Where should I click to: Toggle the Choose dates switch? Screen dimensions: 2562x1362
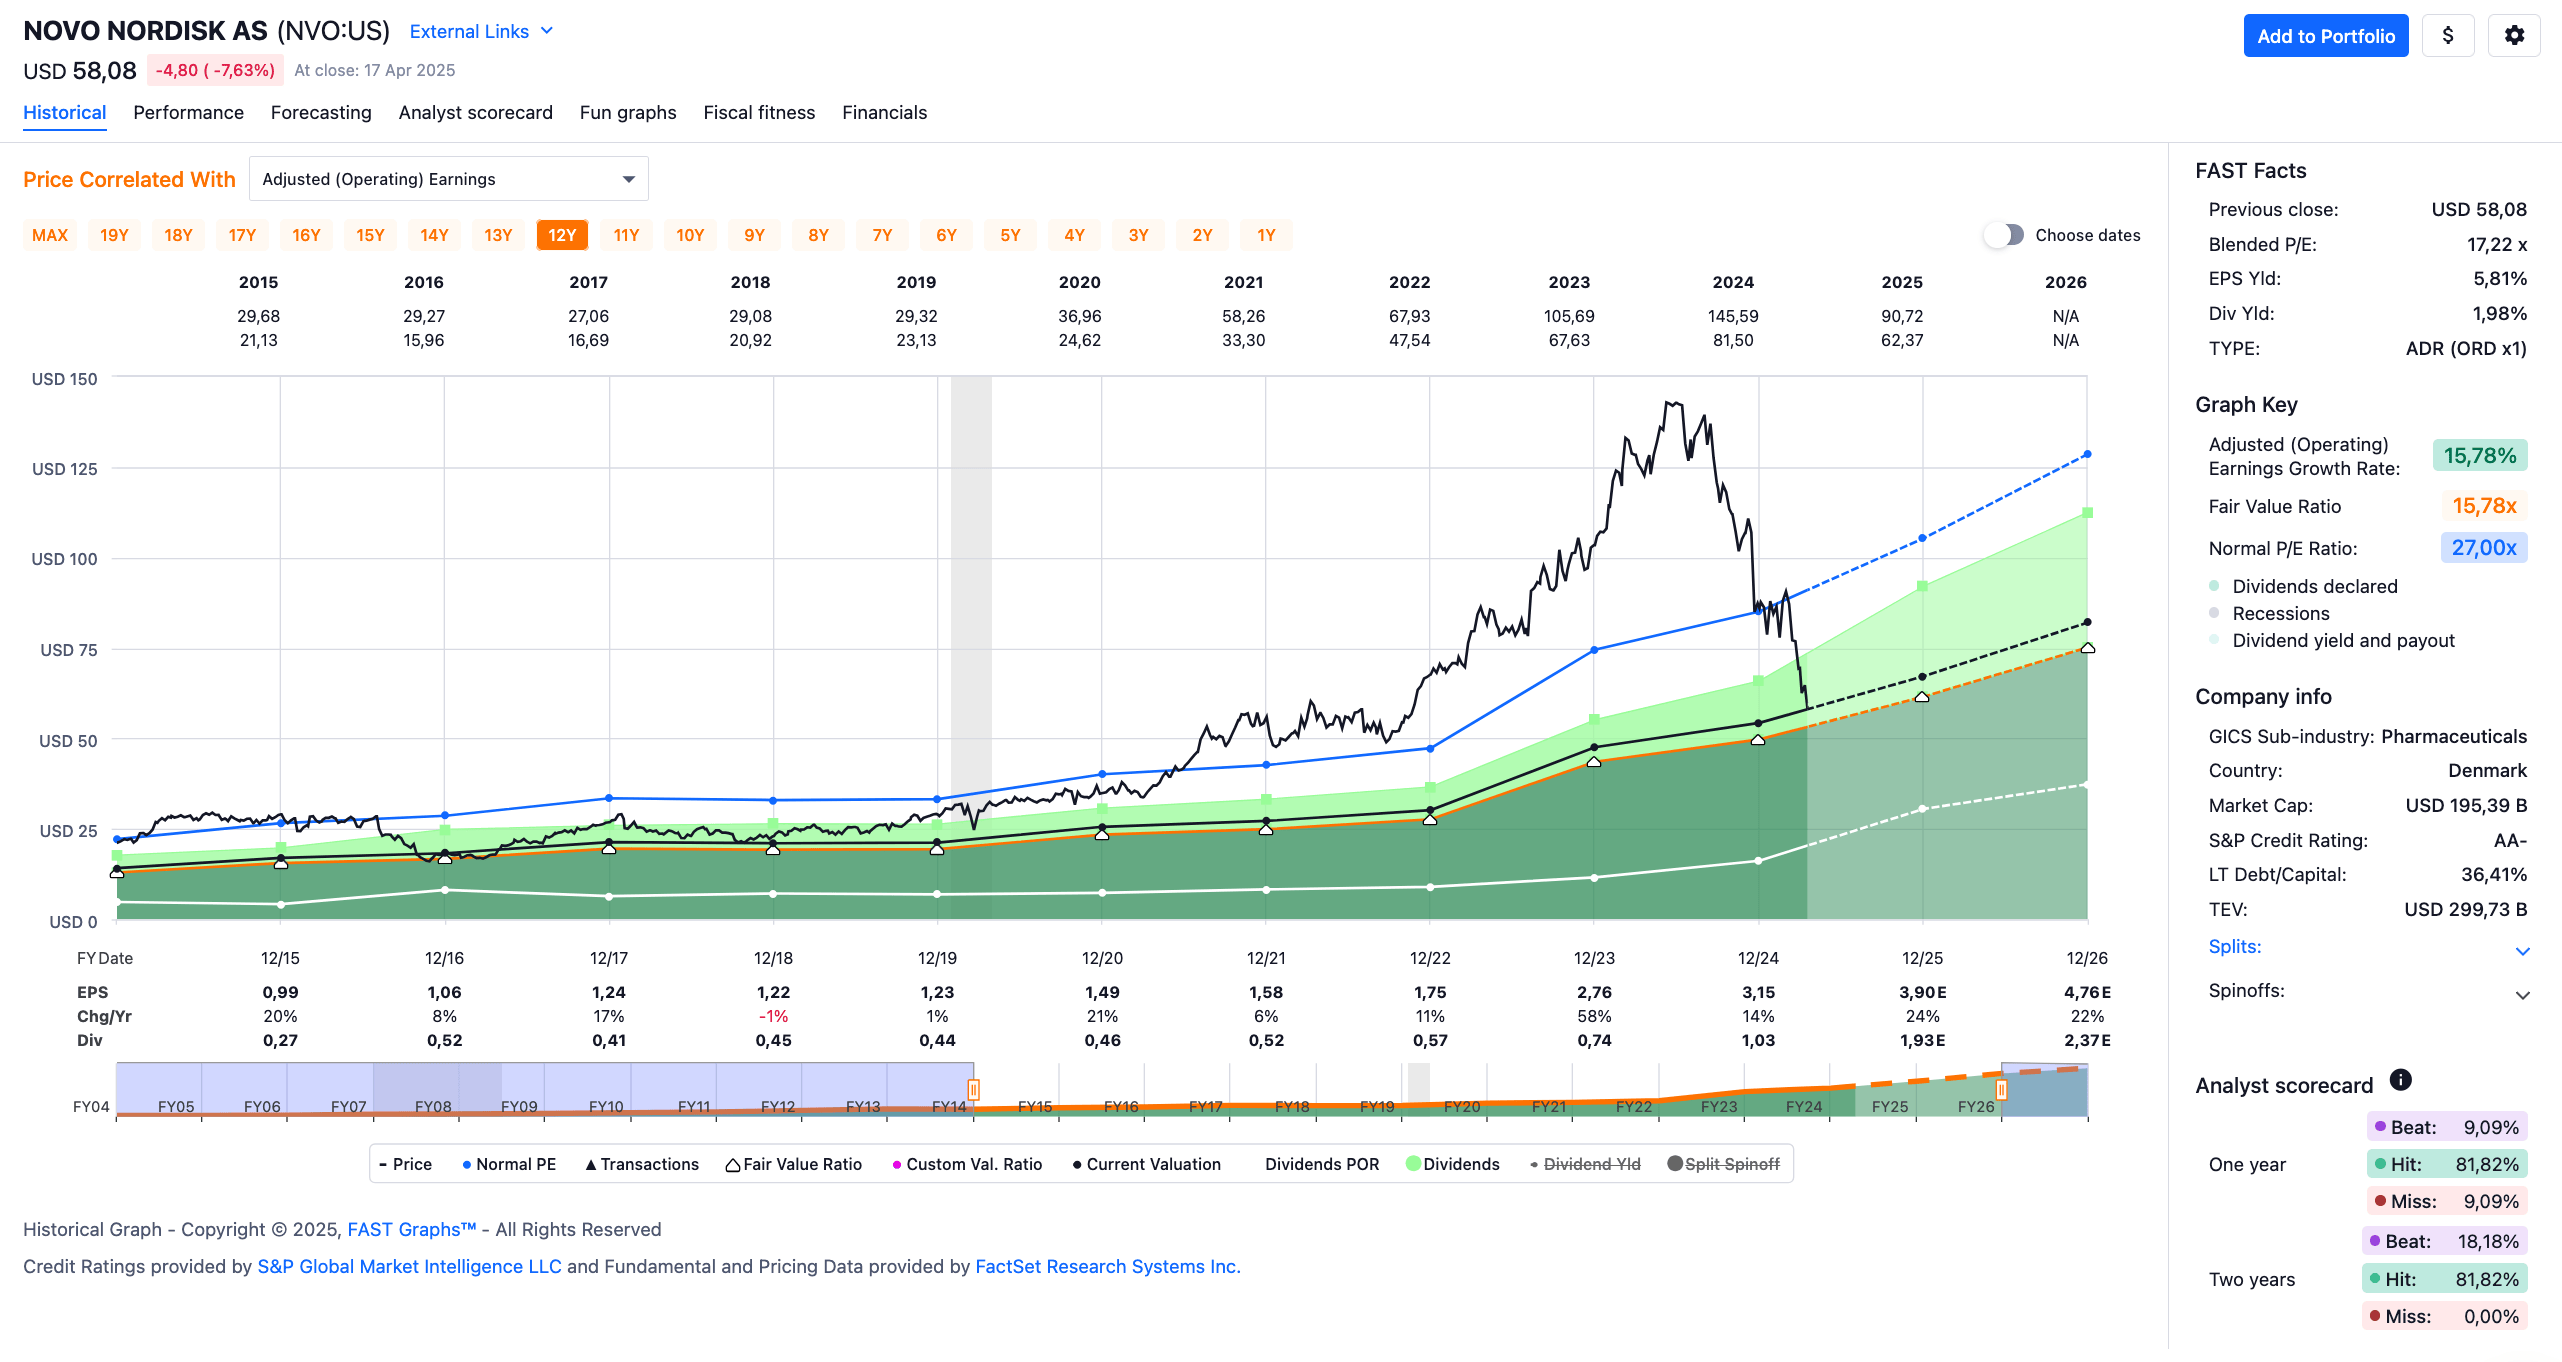point(2004,235)
